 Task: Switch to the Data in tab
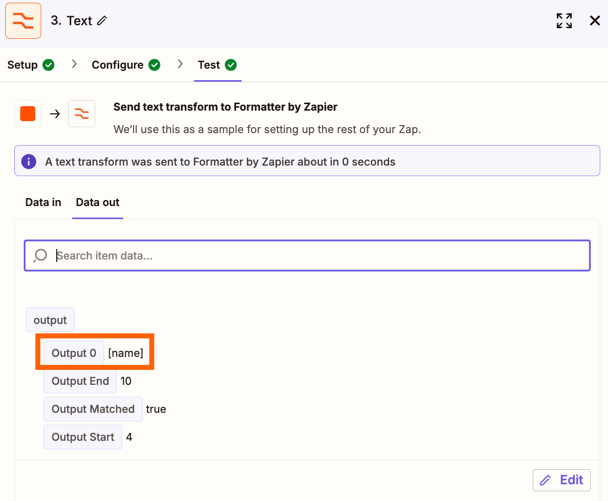(43, 202)
